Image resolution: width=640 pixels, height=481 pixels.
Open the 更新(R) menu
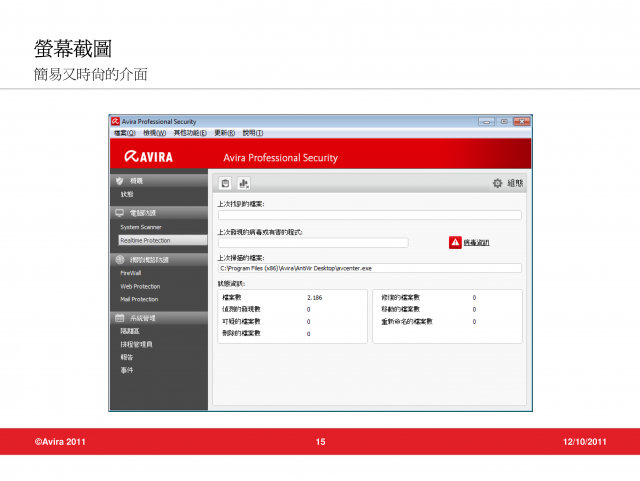point(224,133)
